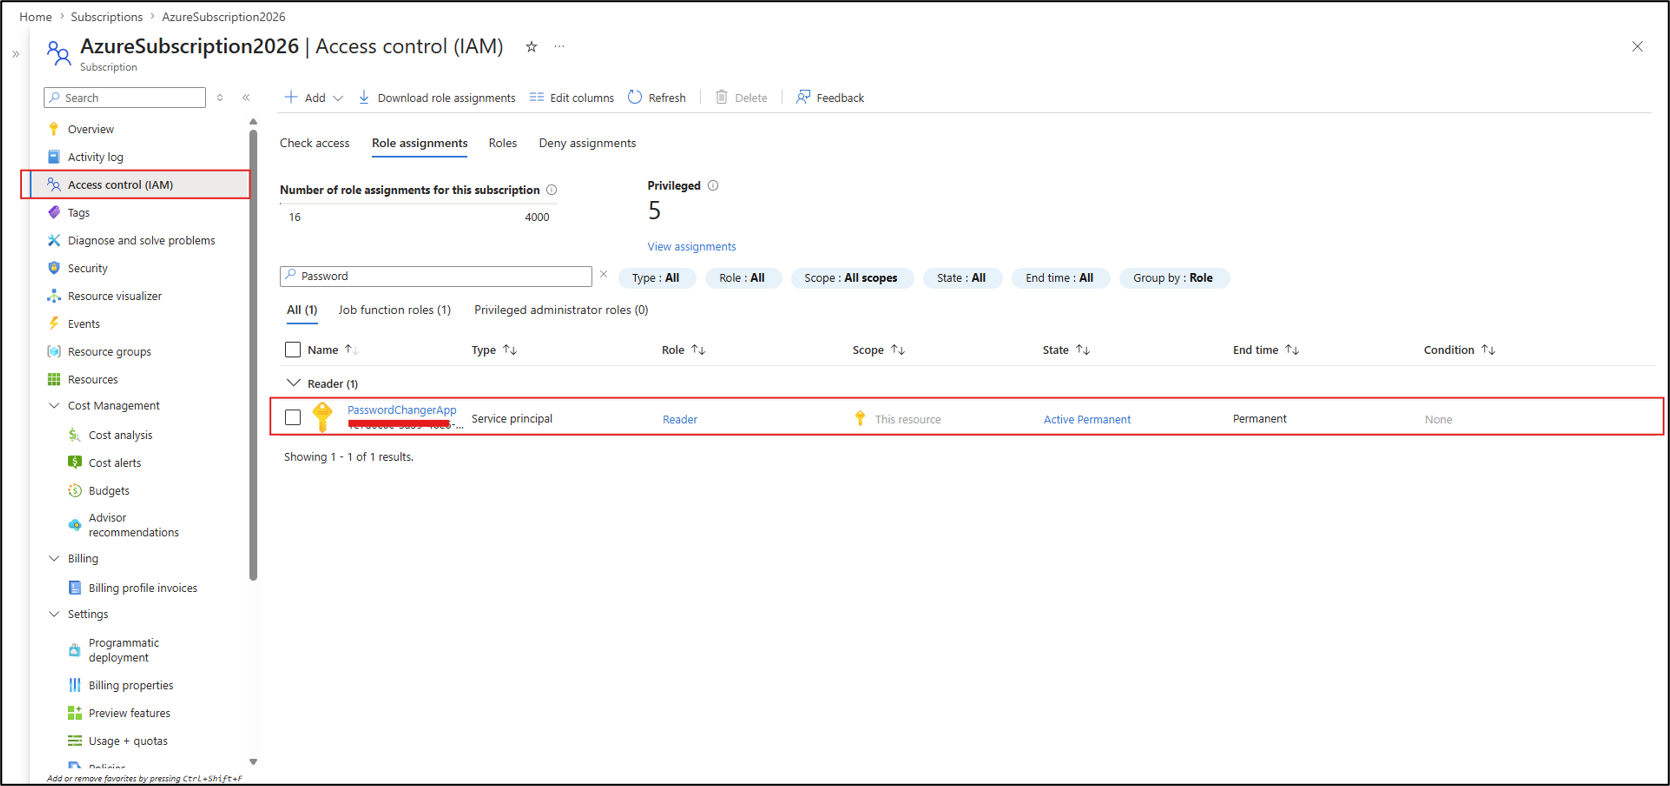Open the Scope : All scopes filter
The image size is (1670, 786).
click(851, 278)
